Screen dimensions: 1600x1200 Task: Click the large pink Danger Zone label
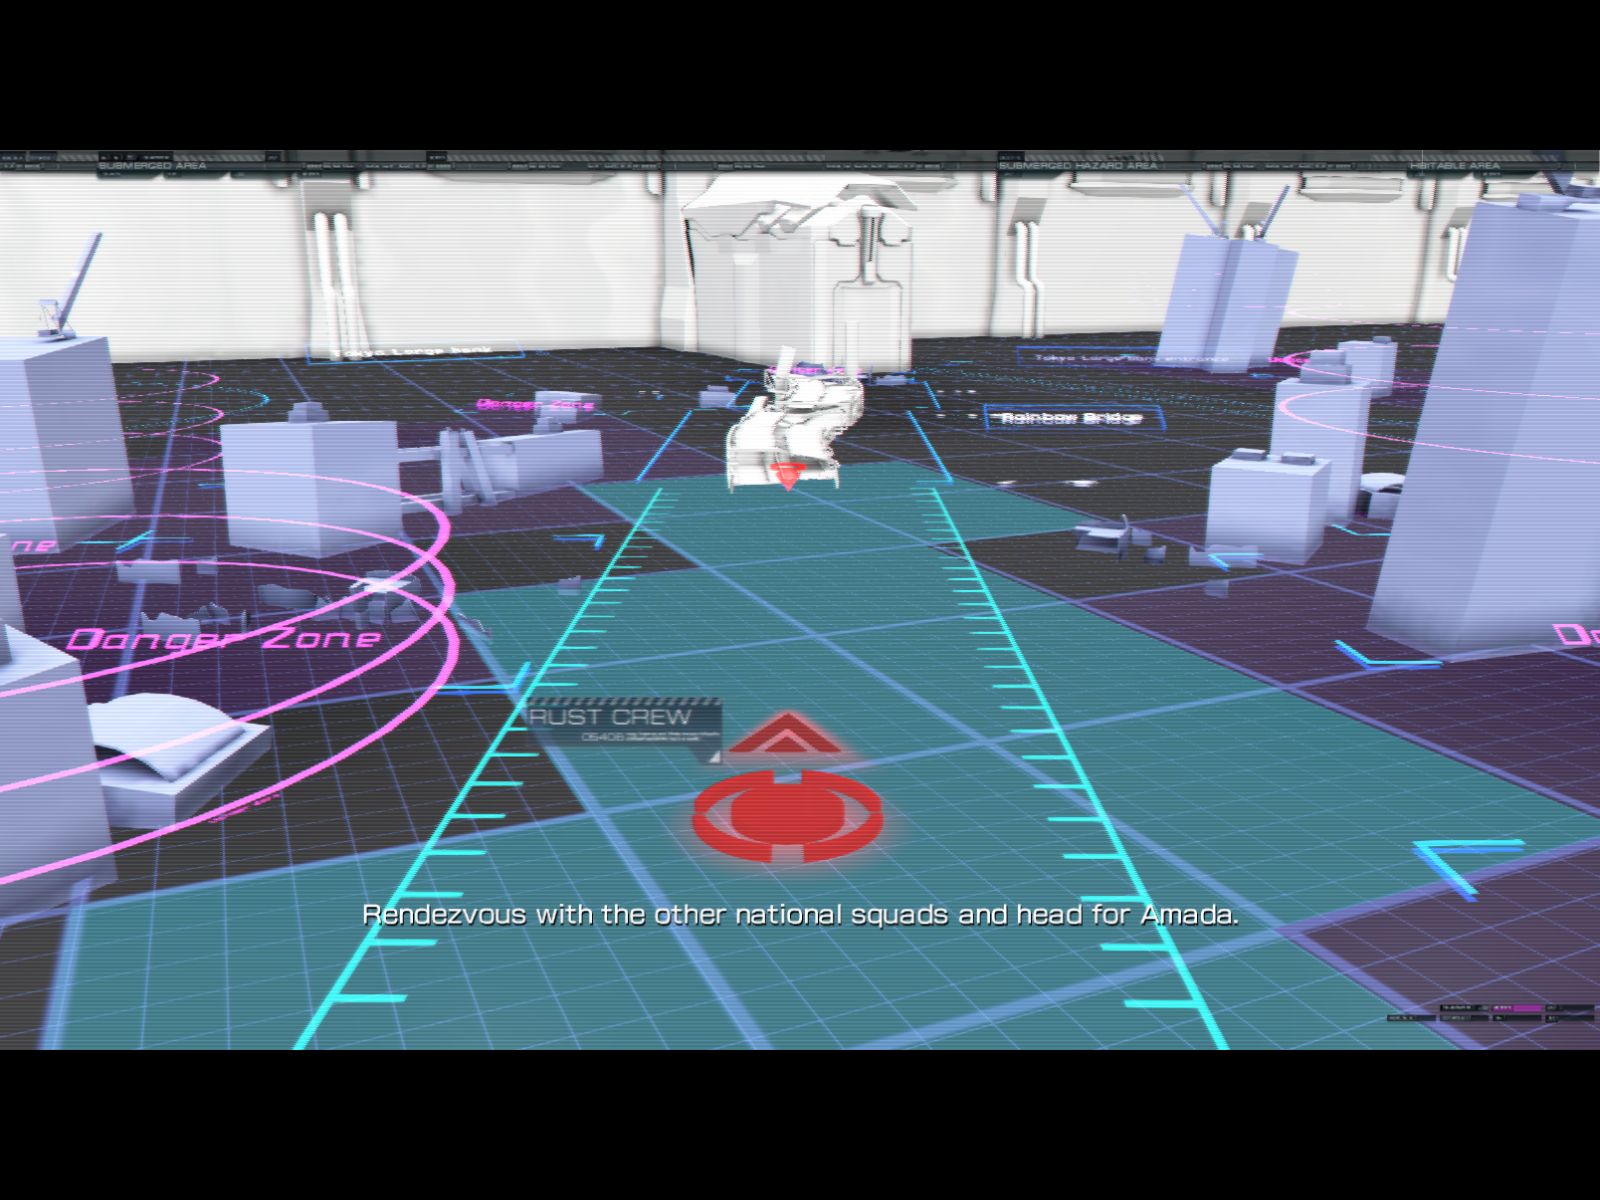pyautogui.click(x=225, y=639)
